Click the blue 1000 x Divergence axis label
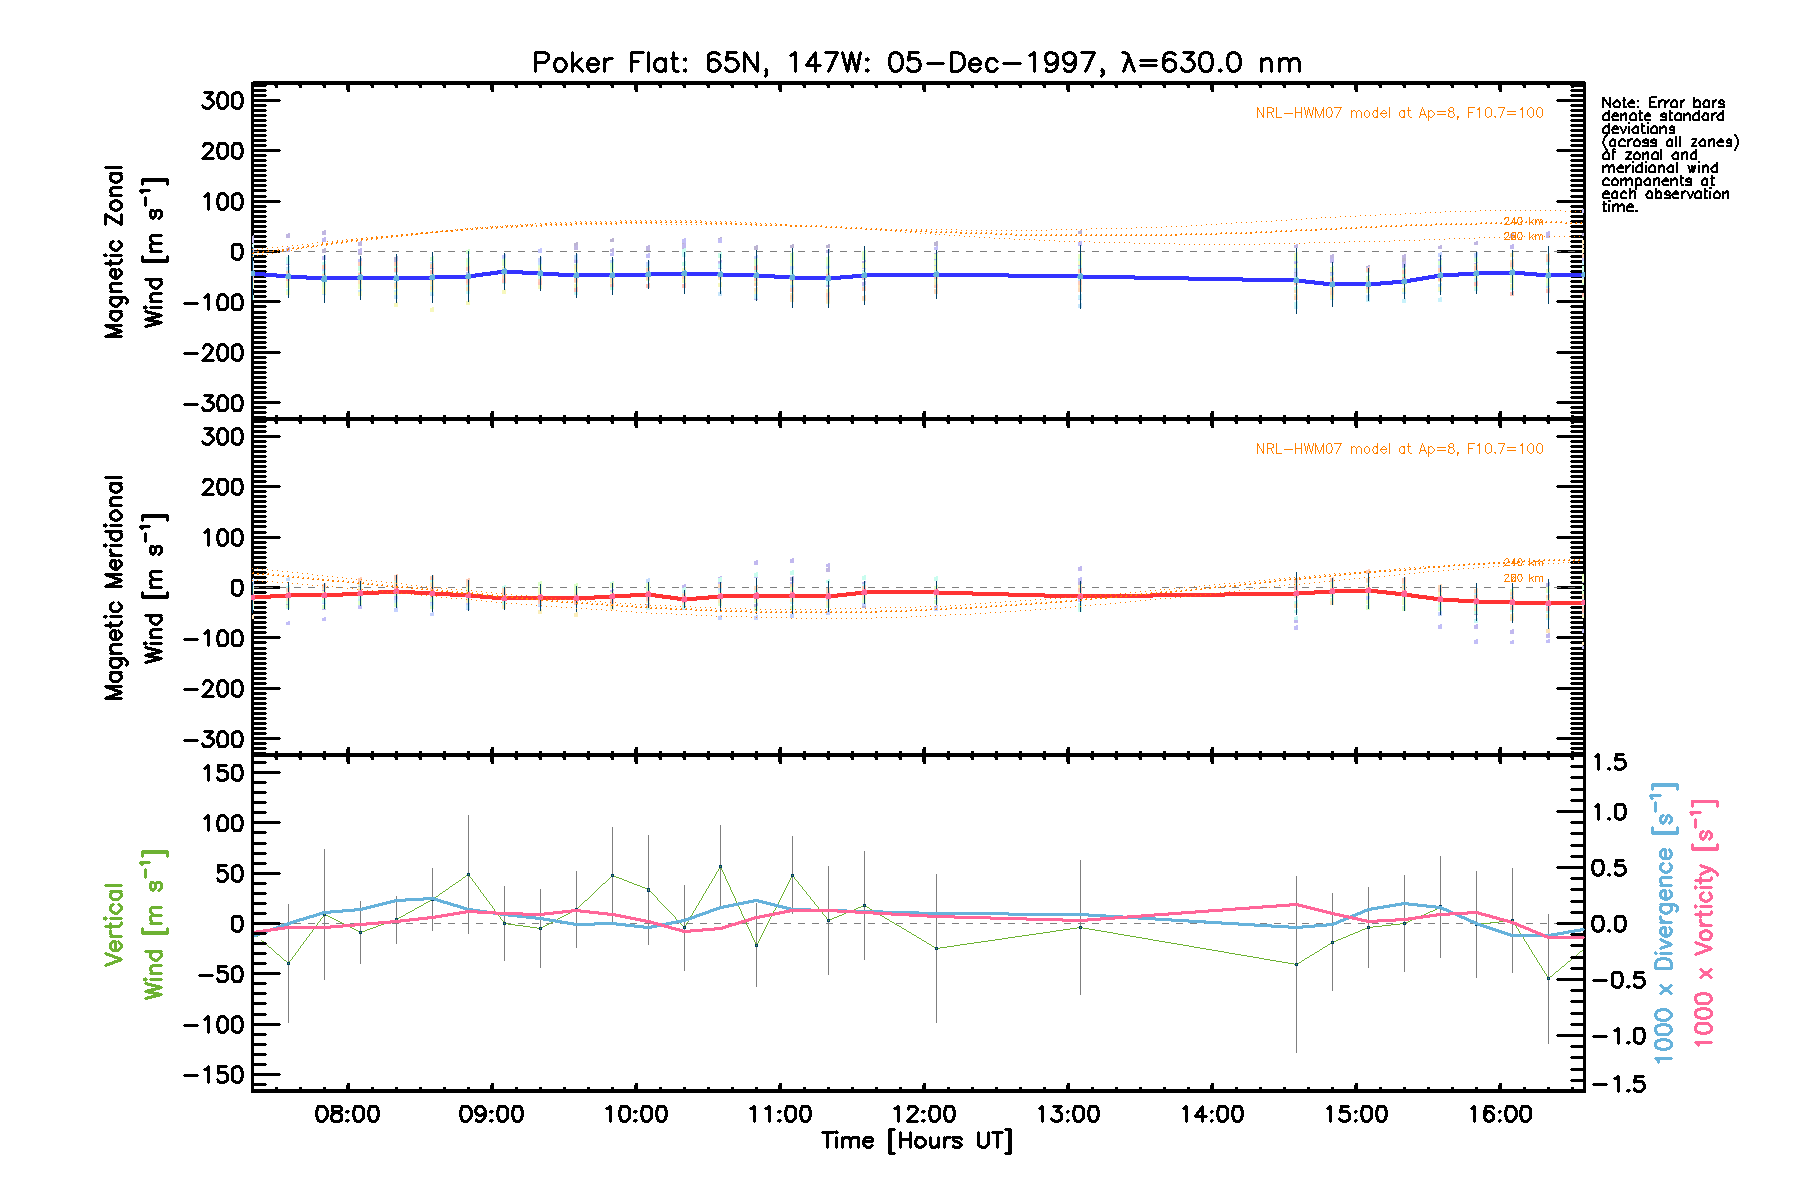The height and width of the screenshot is (1200, 1800). (1664, 923)
